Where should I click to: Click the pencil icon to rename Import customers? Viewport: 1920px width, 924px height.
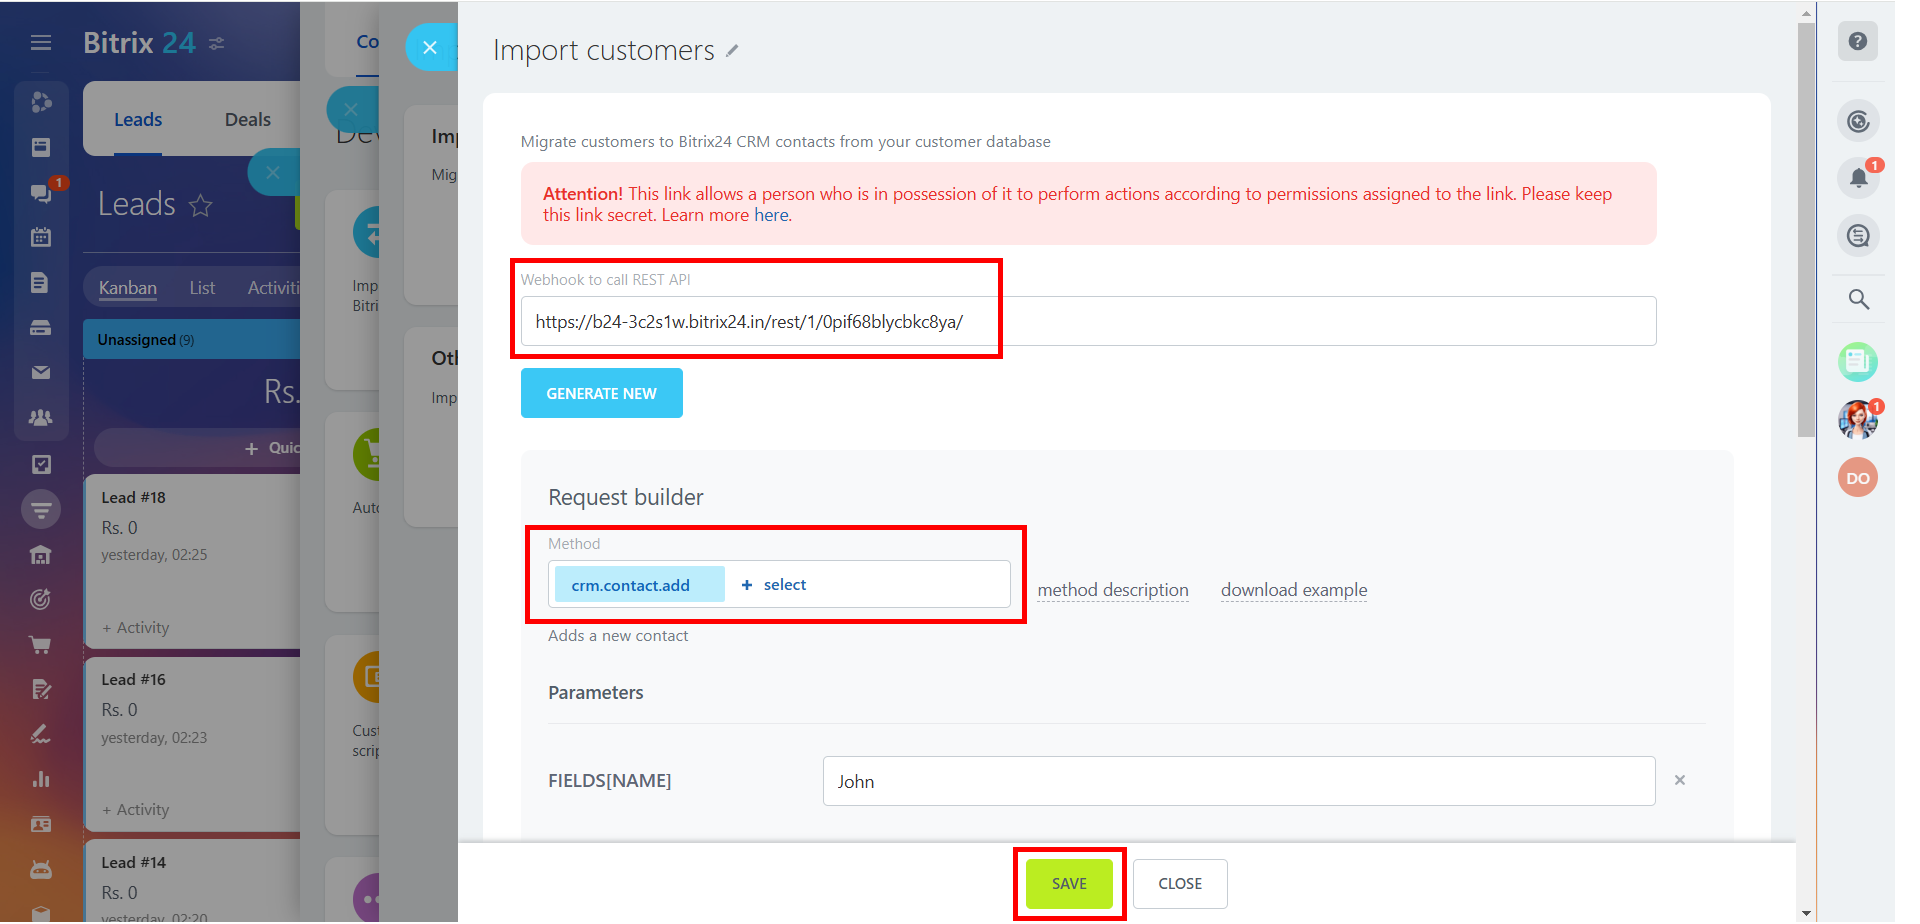point(732,50)
